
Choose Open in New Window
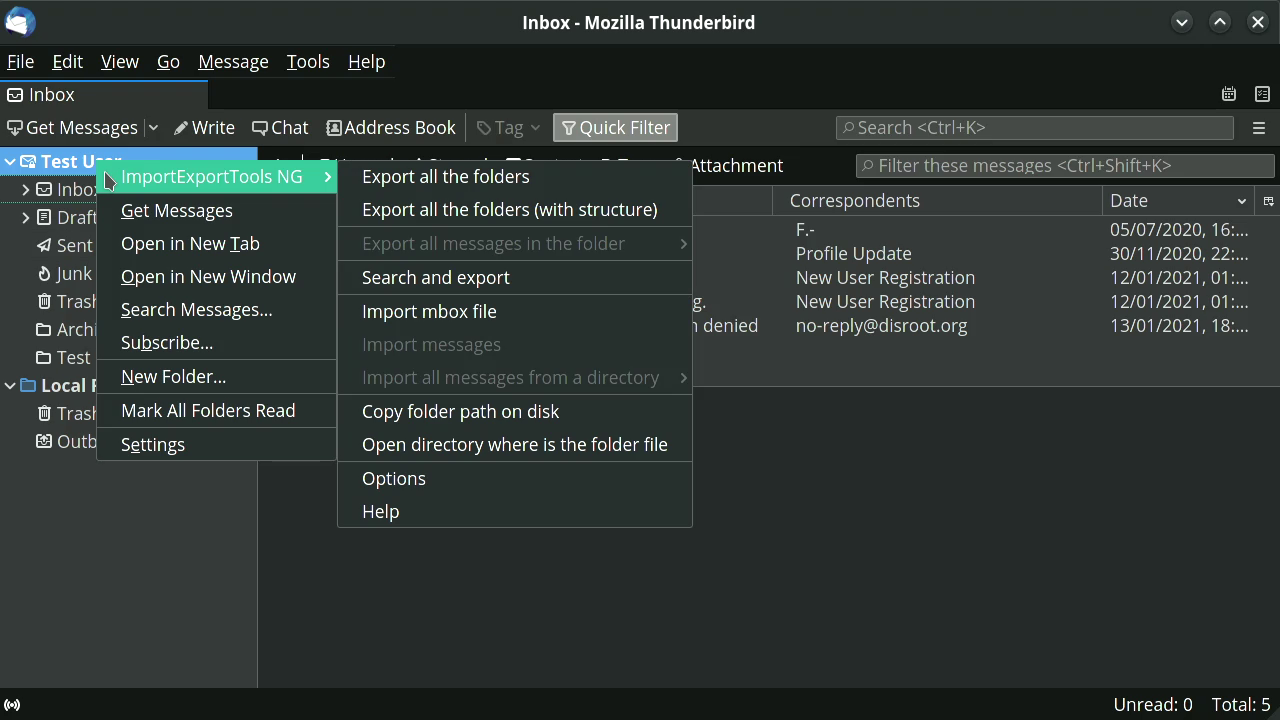click(217, 277)
